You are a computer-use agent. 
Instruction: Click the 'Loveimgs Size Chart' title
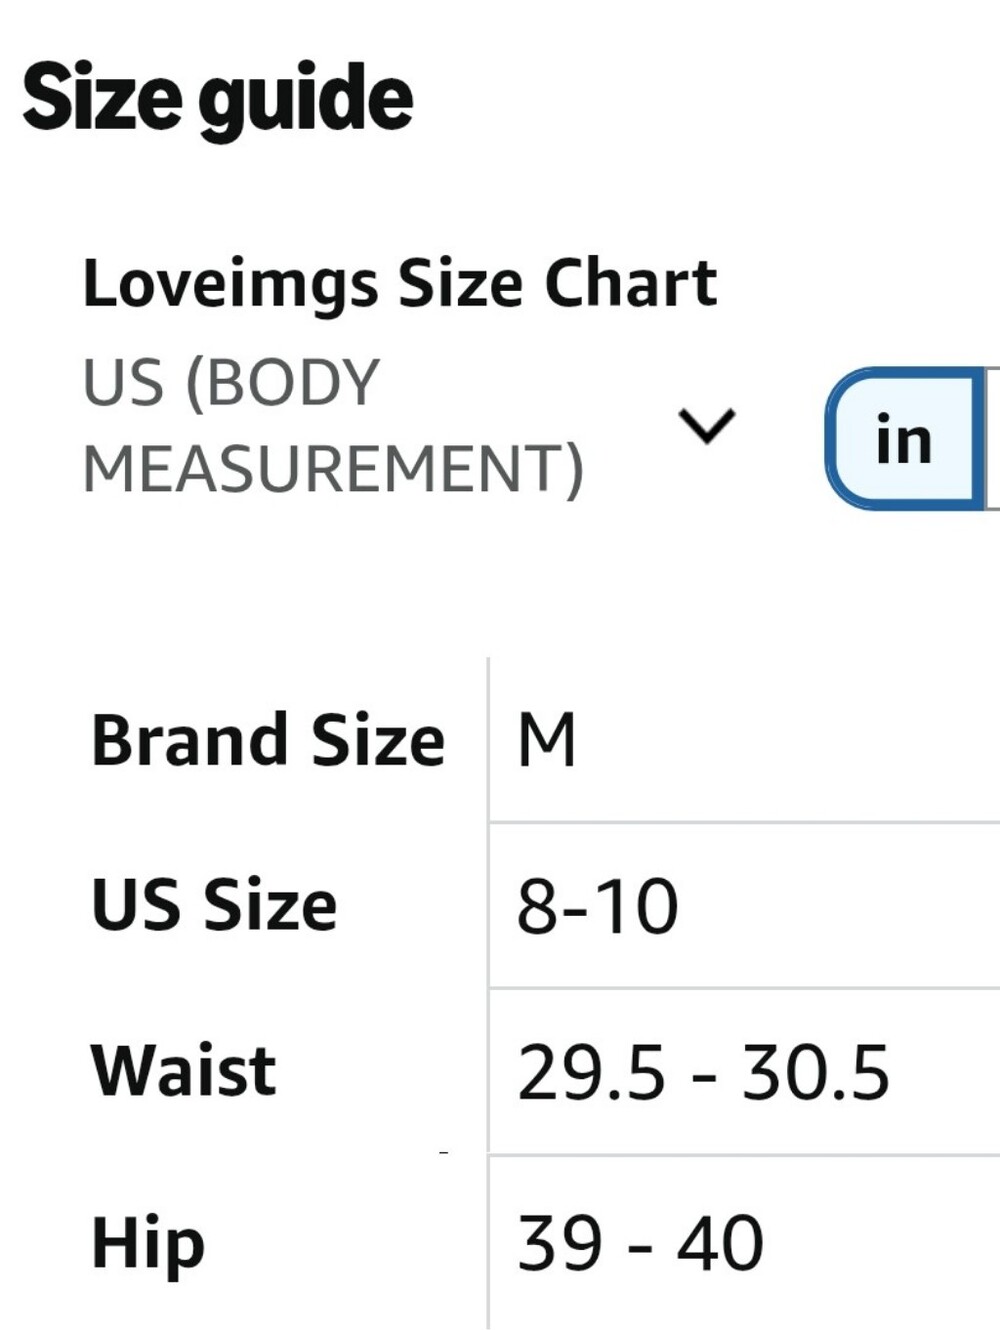point(399,283)
